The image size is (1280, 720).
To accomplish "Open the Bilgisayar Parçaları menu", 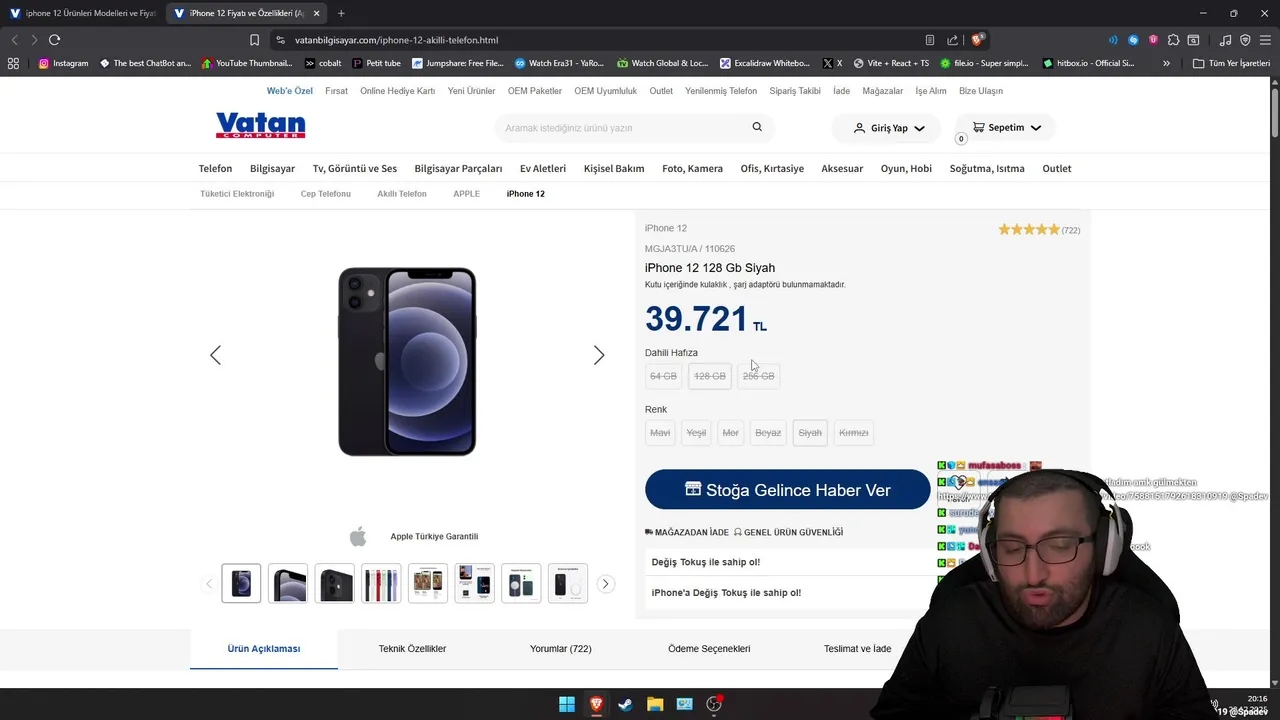I will [458, 168].
